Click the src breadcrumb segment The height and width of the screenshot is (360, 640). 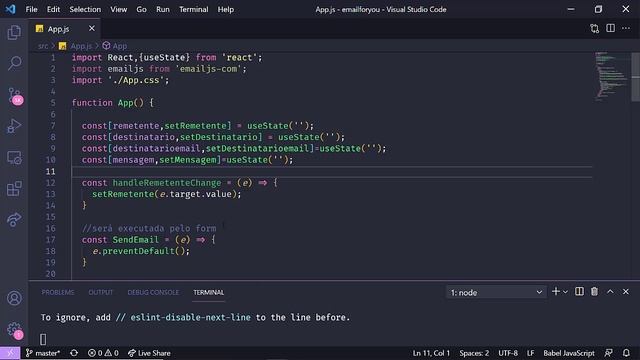(43, 46)
